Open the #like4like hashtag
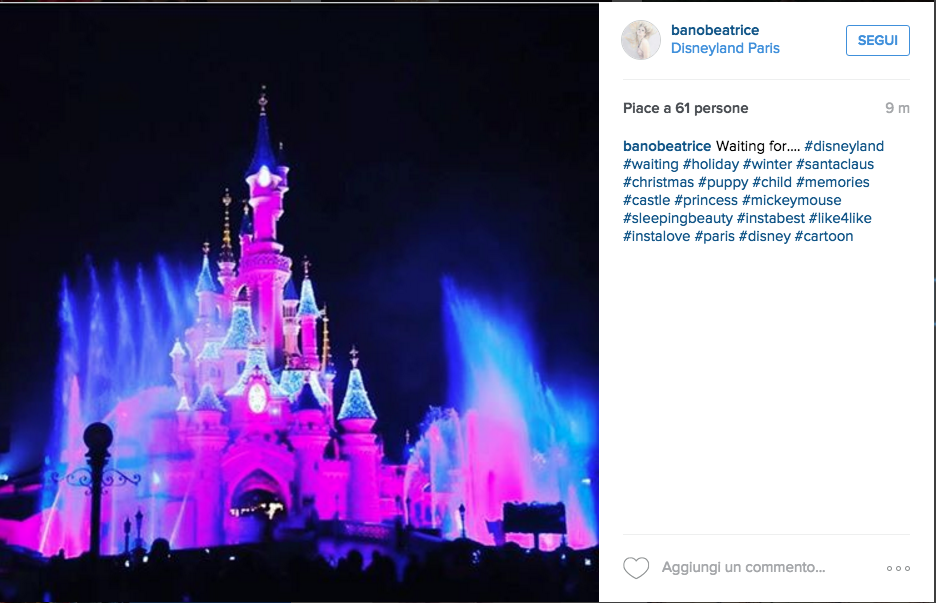This screenshot has height=603, width=936. pyautogui.click(x=840, y=219)
